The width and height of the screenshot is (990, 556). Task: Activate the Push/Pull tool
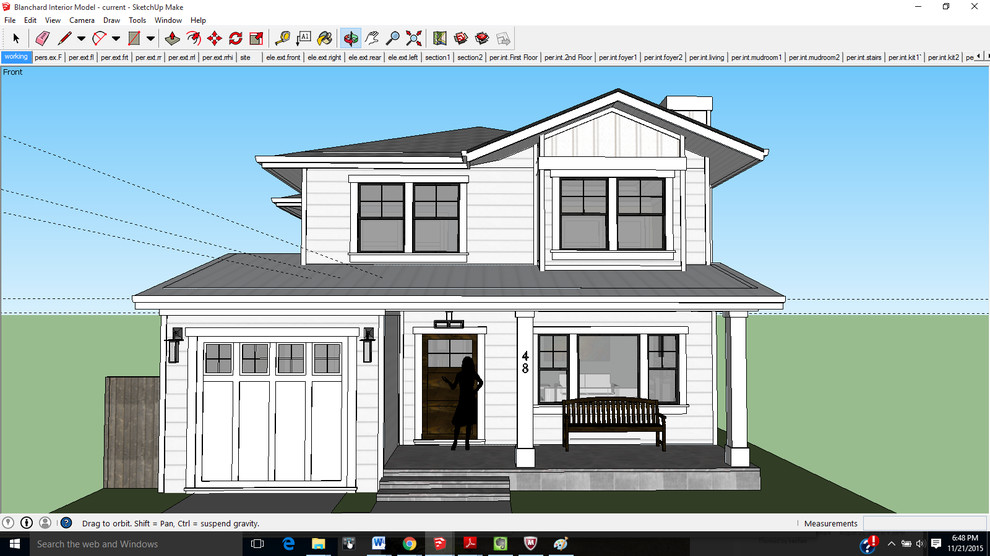coord(172,38)
